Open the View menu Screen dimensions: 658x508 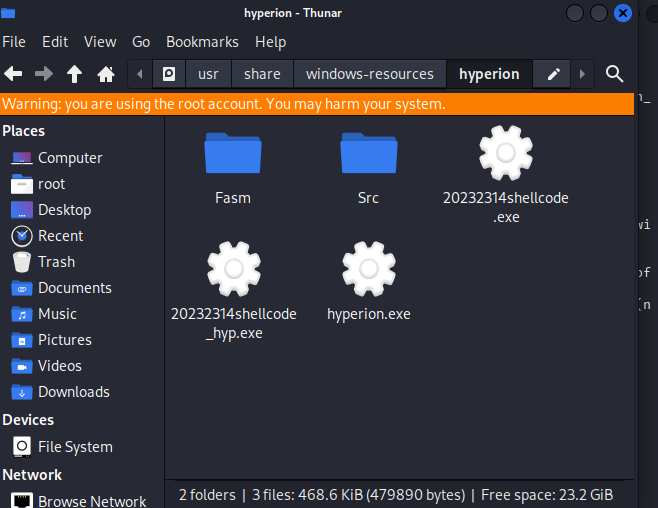[100, 42]
